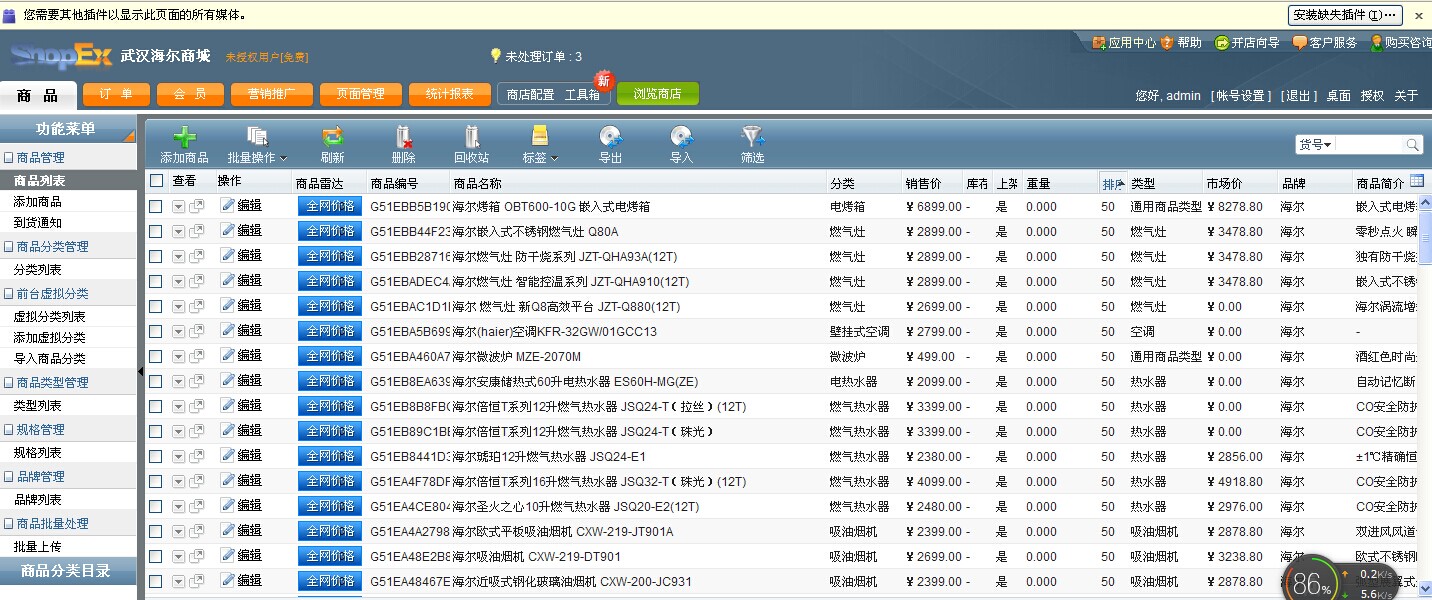Viewport: 1432px width, 600px height.
Task: Click the 浏览商店 green button
Action: (x=657, y=94)
